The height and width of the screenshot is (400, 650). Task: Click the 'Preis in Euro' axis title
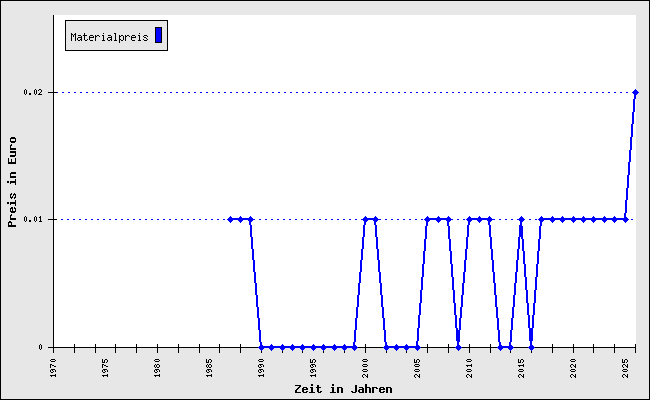[x=13, y=182]
